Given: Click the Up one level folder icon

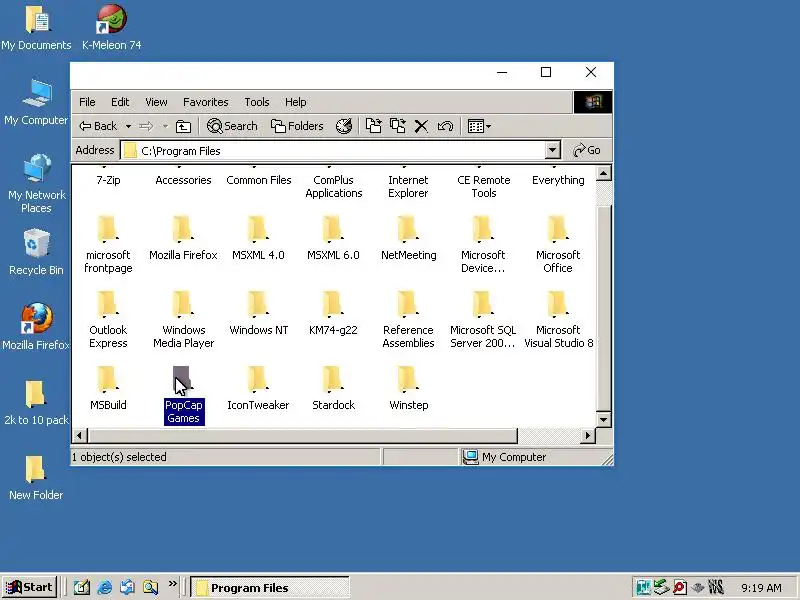Looking at the screenshot, I should tap(183, 126).
